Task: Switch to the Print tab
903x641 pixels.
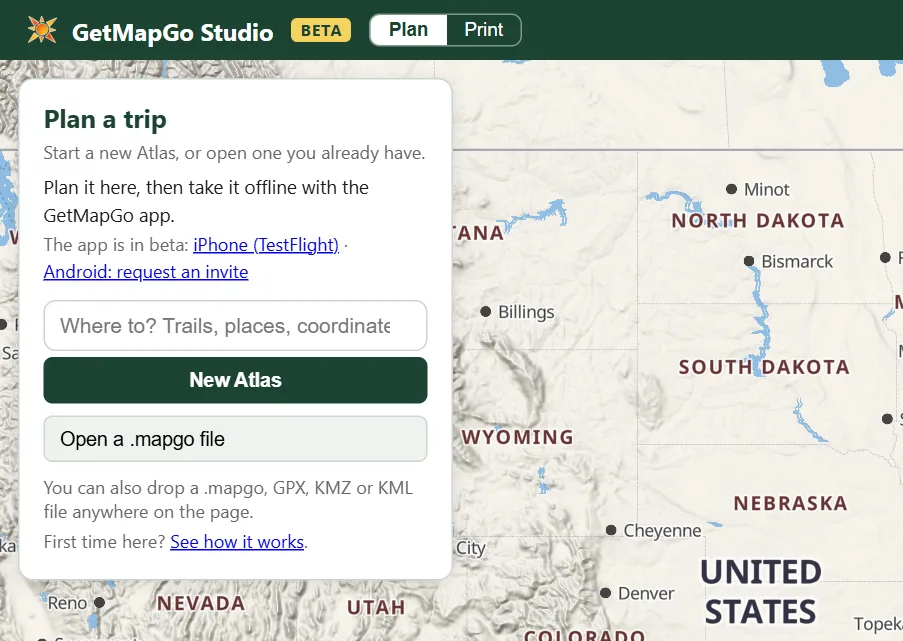Action: (484, 29)
